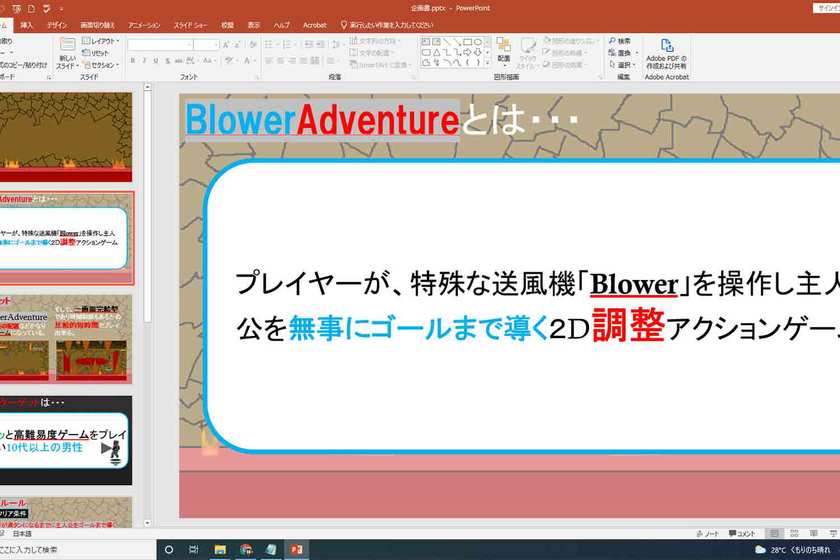Click the Adobe PDF create and share icon
The height and width of the screenshot is (560, 840).
[x=666, y=52]
